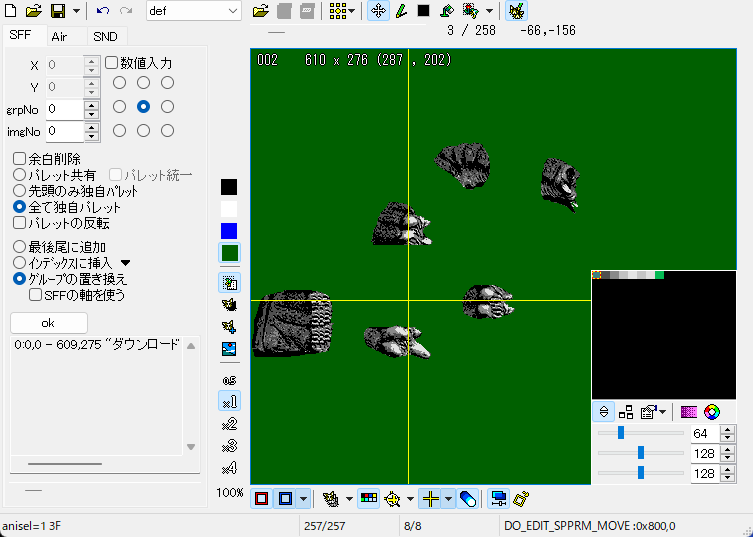The height and width of the screenshot is (537, 753).
Task: Open the palette properties dropdown arrow
Action: point(663,412)
